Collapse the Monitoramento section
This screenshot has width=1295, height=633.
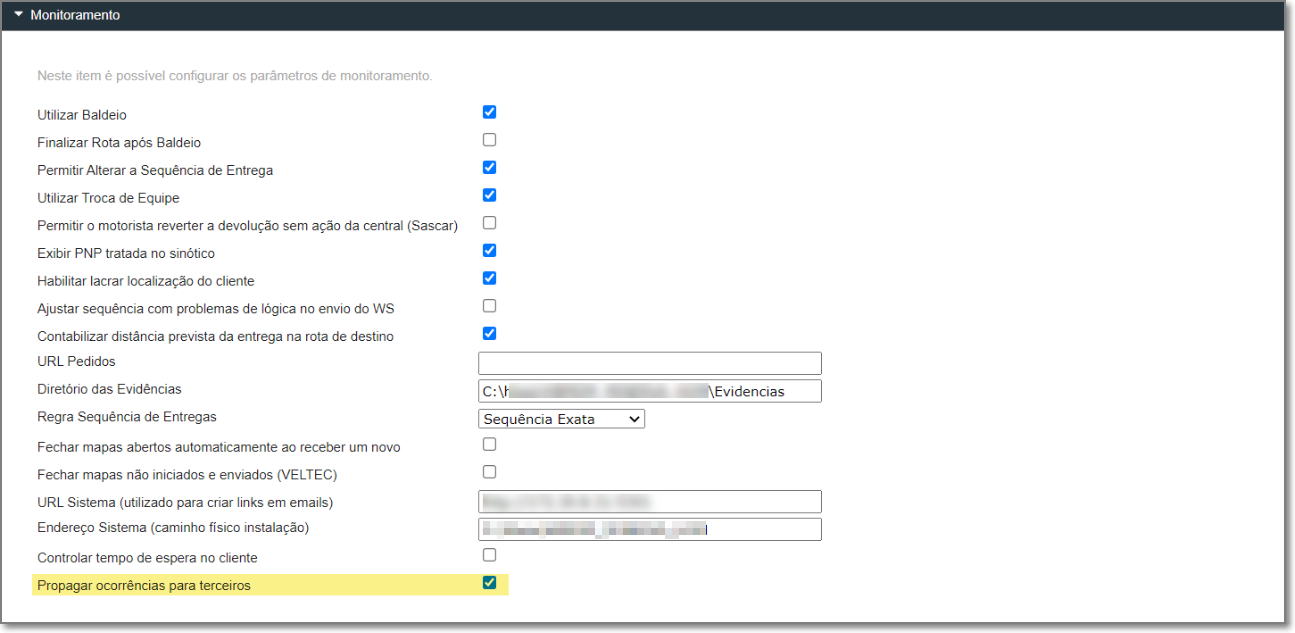click(18, 15)
